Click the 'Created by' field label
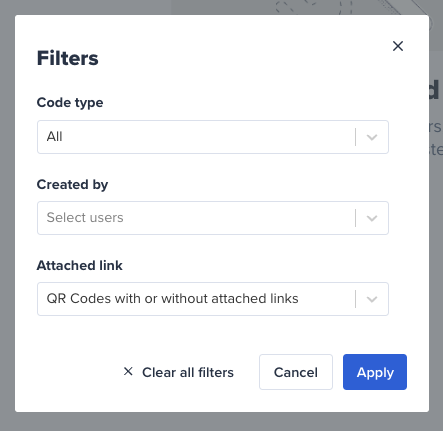The height and width of the screenshot is (431, 443). click(72, 185)
